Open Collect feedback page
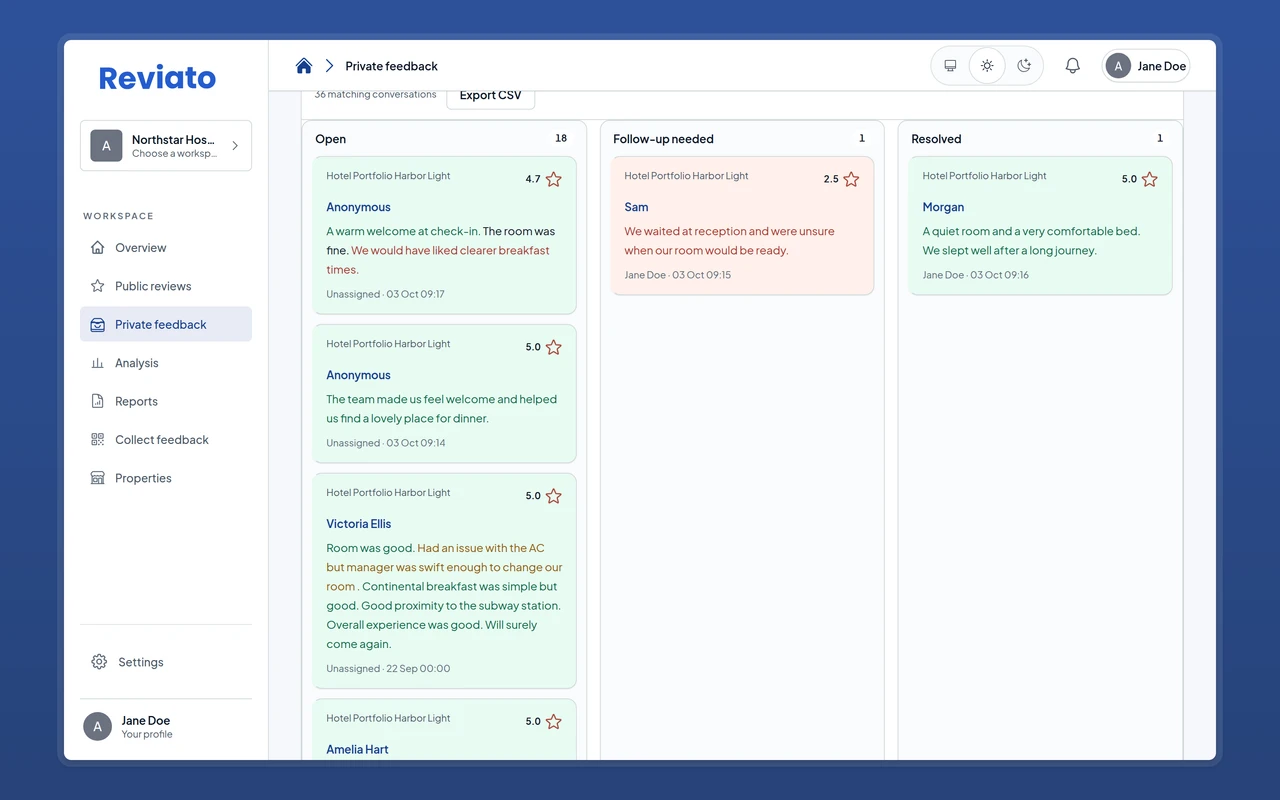This screenshot has width=1280, height=800. coord(166,440)
